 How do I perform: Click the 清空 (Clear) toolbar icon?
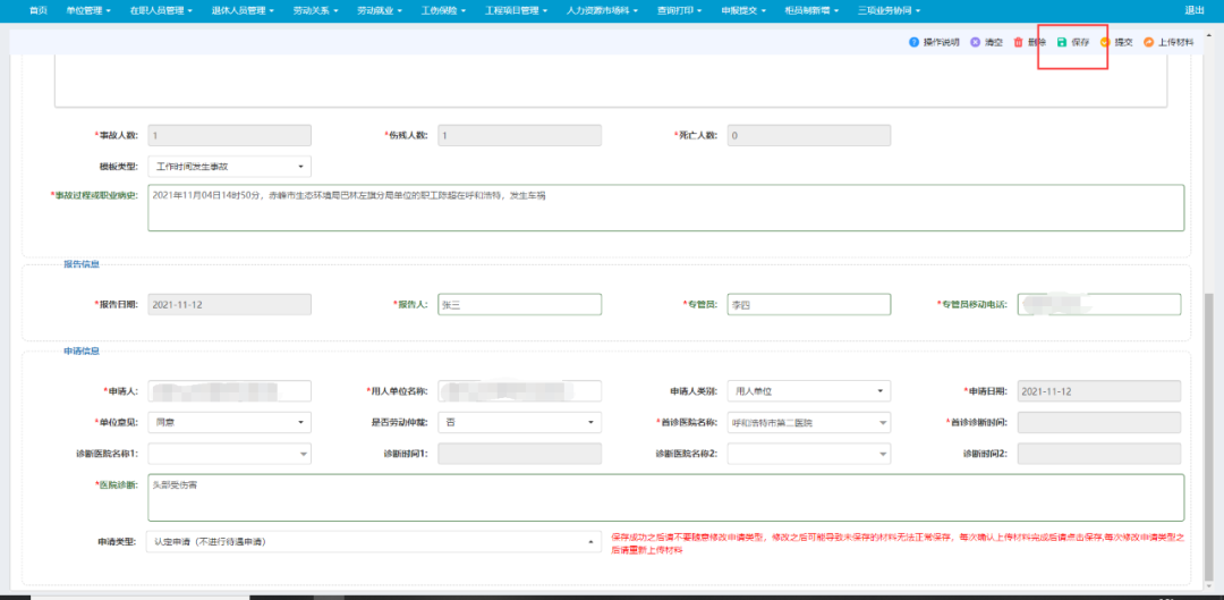coord(975,43)
